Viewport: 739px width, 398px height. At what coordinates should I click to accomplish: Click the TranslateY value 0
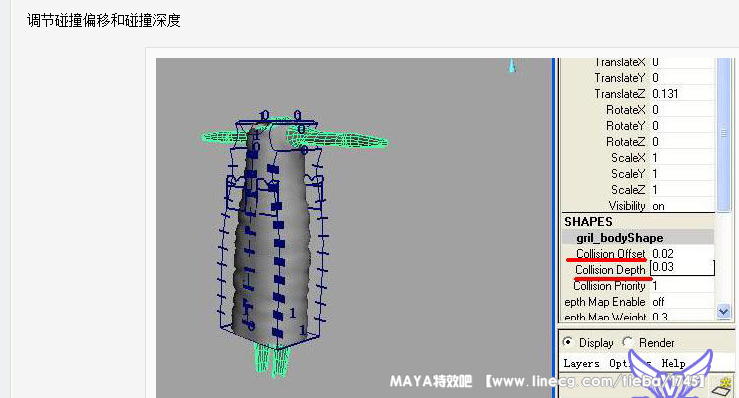(x=656, y=78)
